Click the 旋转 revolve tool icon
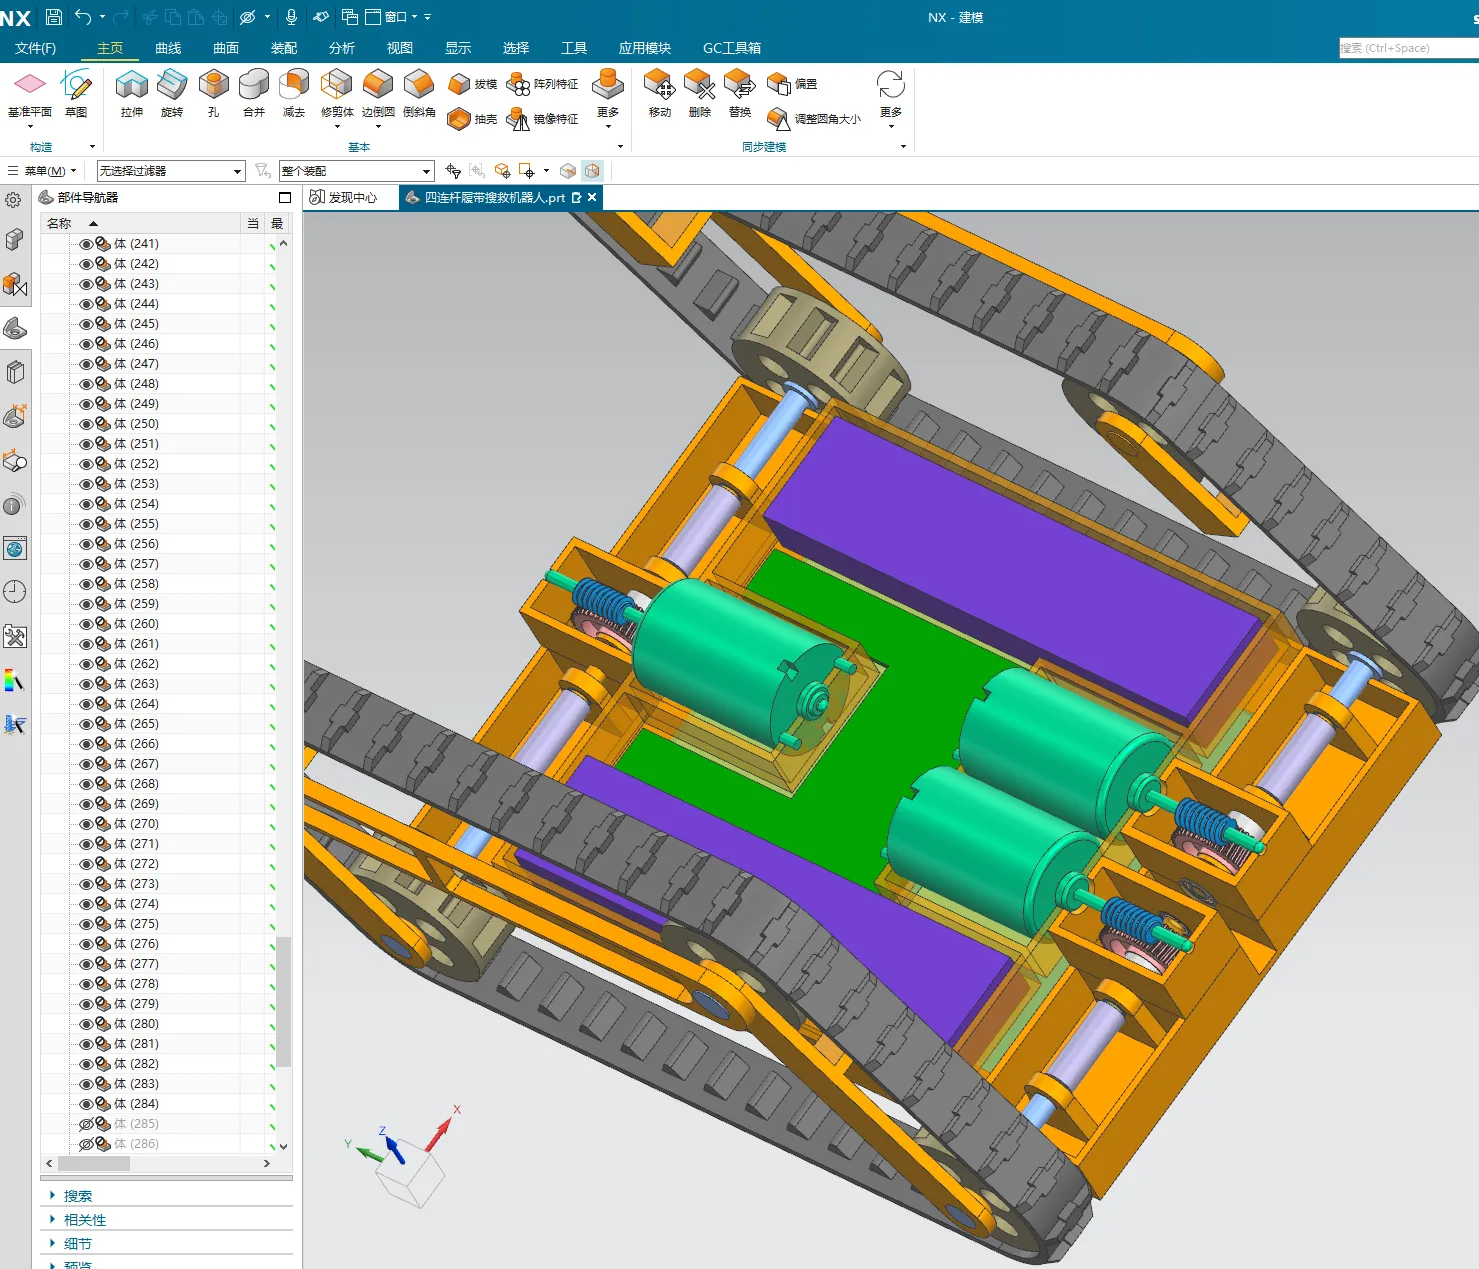 (x=172, y=85)
